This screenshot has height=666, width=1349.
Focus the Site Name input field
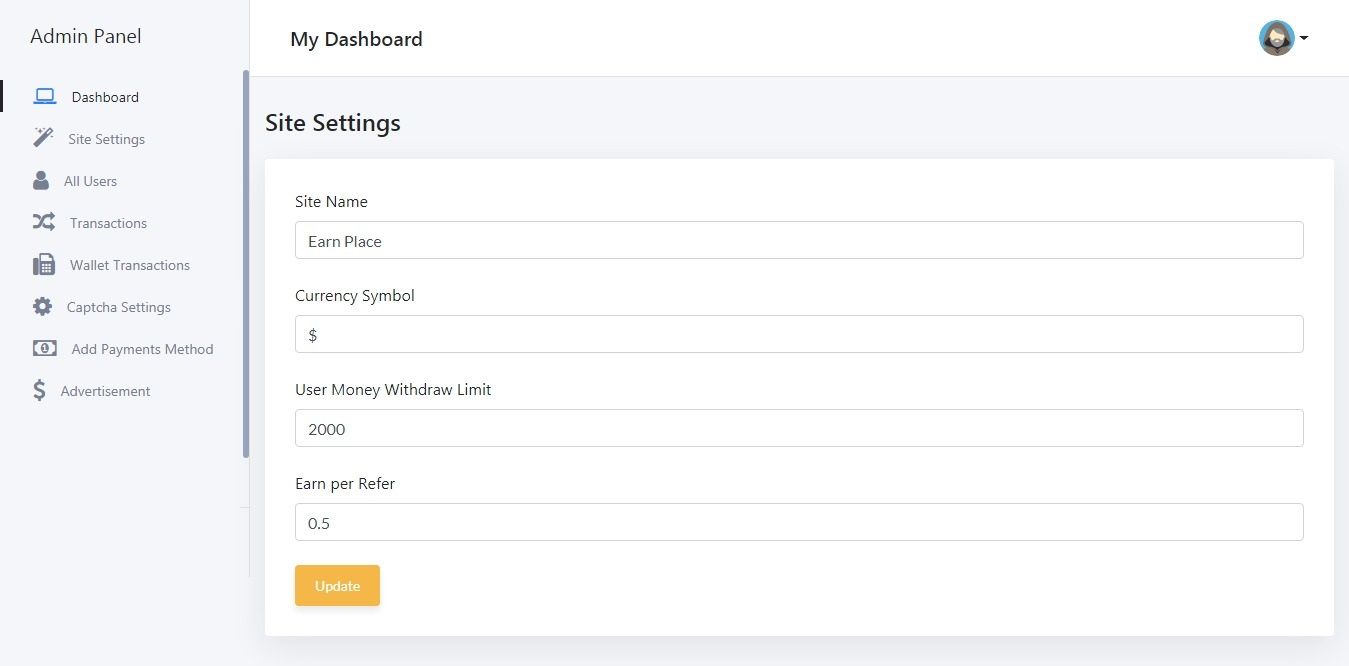click(798, 240)
